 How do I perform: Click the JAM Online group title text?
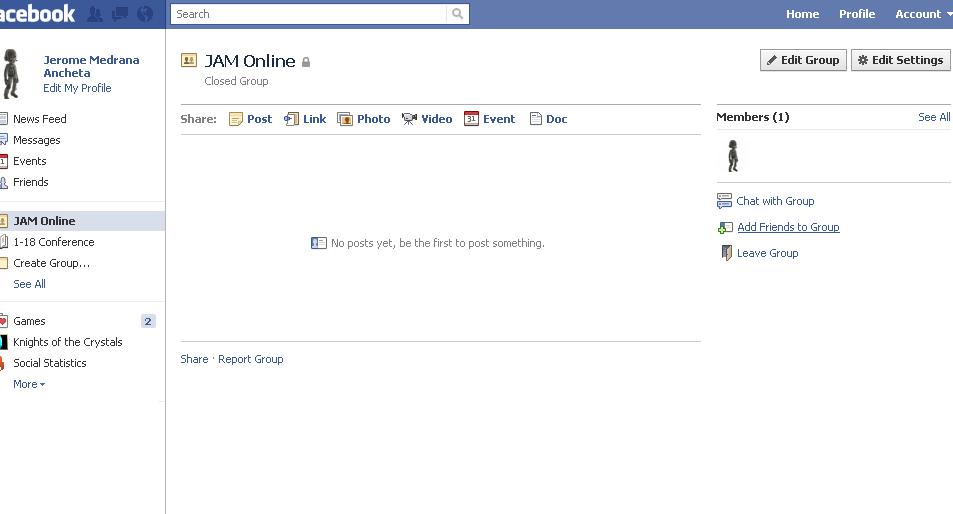(250, 61)
